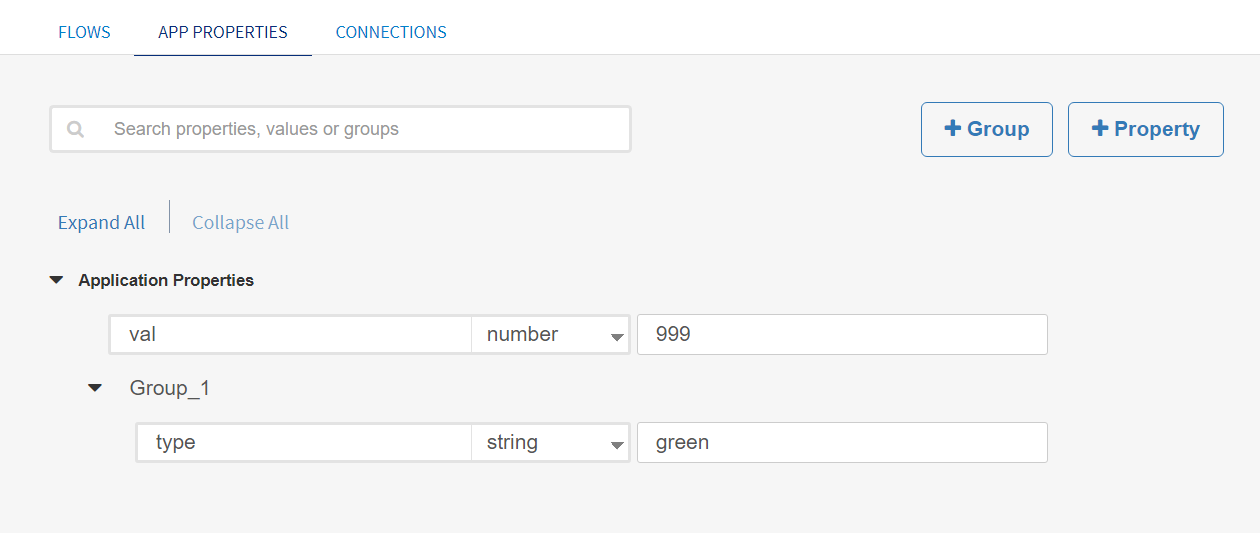The width and height of the screenshot is (1260, 533).
Task: Open the string type dropdown for type
Action: [550, 443]
